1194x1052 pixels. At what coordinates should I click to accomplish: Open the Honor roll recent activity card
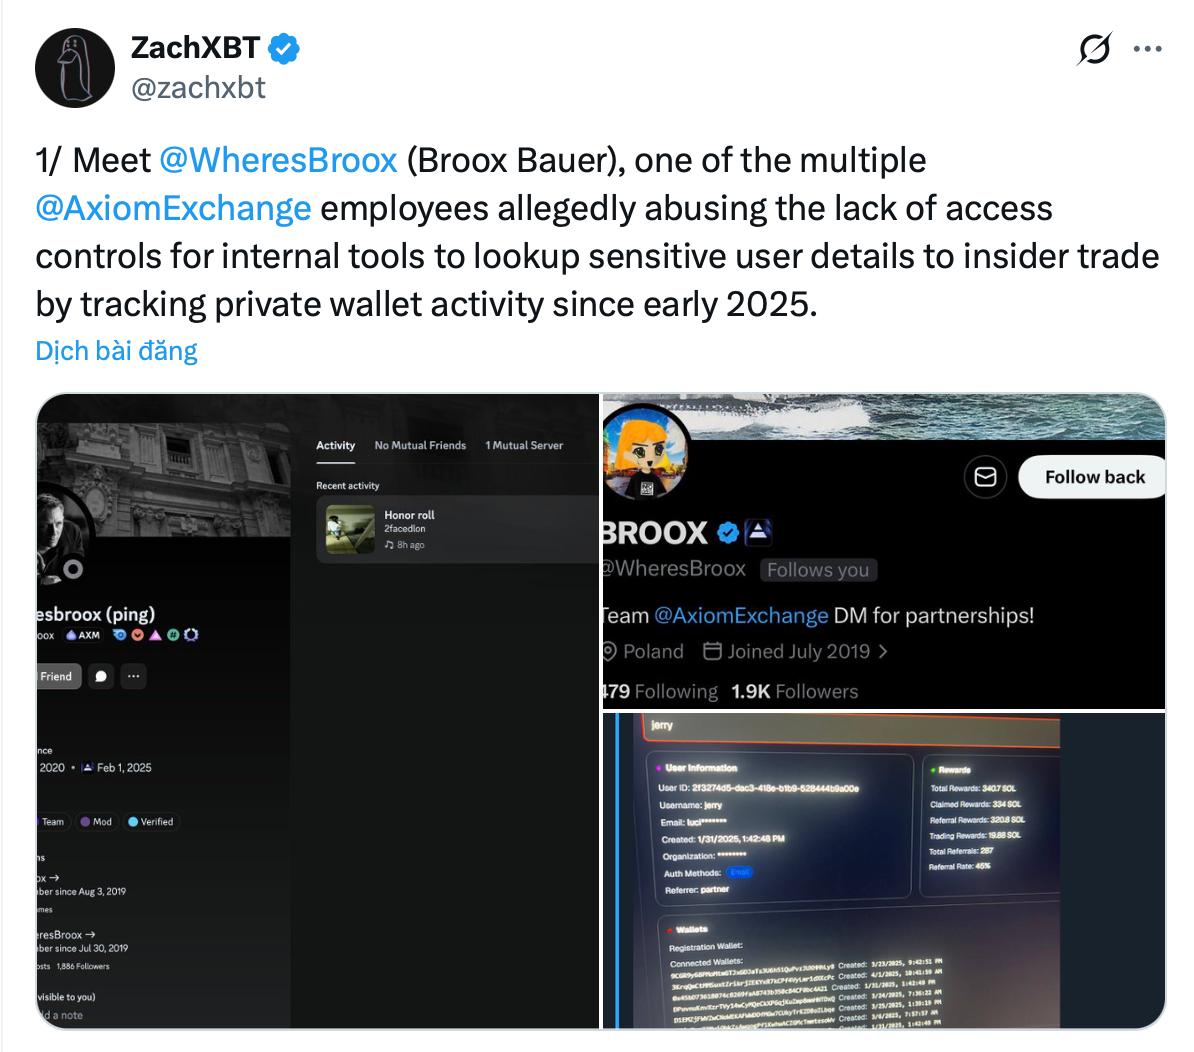457,529
